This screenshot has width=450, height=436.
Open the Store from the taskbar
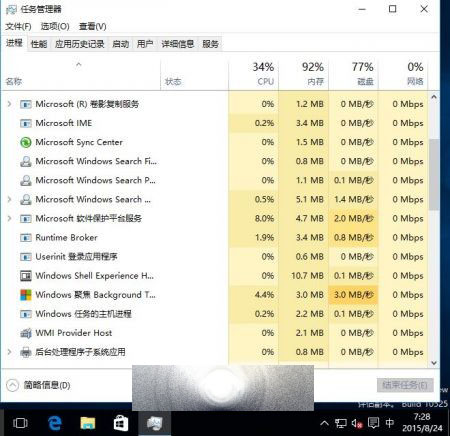[121, 424]
